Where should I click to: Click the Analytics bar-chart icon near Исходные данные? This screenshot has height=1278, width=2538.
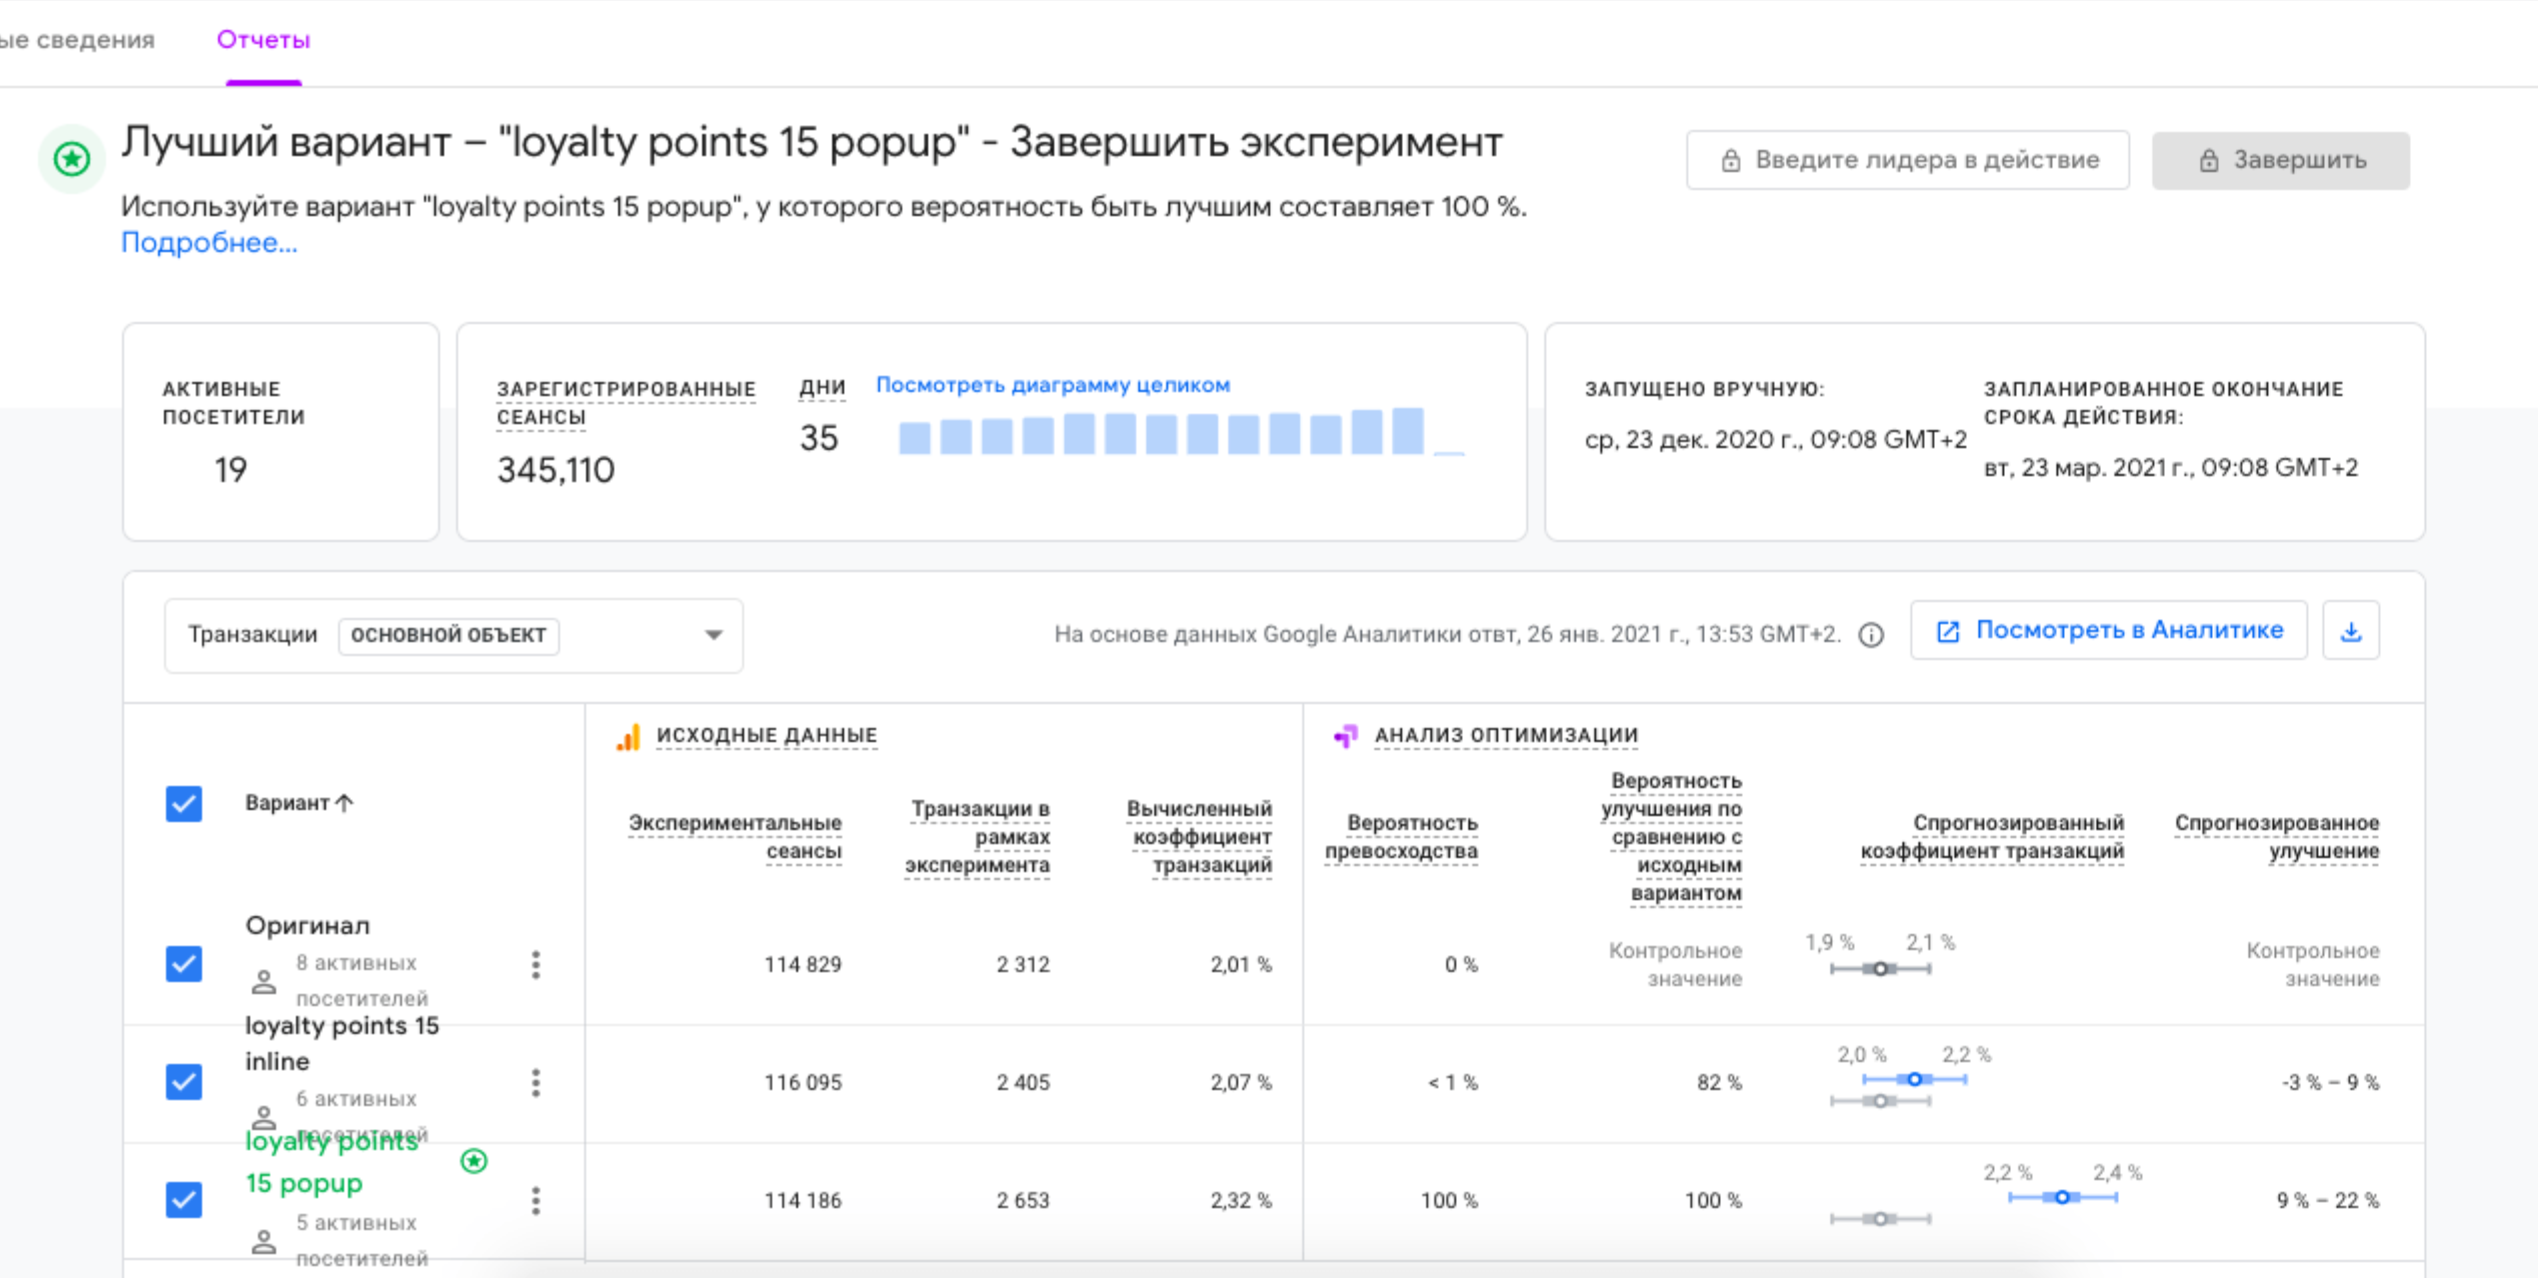point(628,737)
